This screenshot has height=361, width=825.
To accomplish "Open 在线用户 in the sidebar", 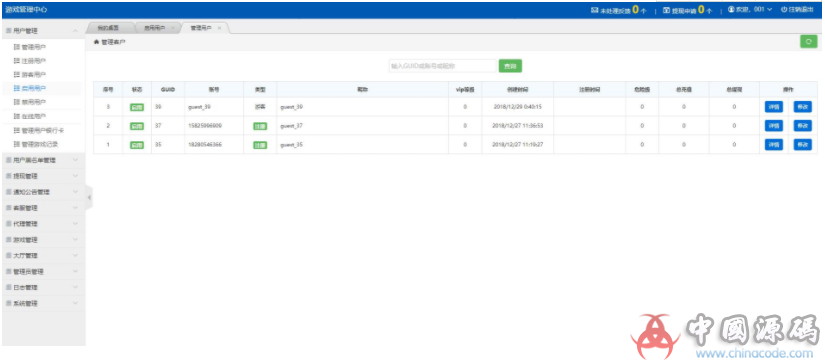I will [x=34, y=116].
